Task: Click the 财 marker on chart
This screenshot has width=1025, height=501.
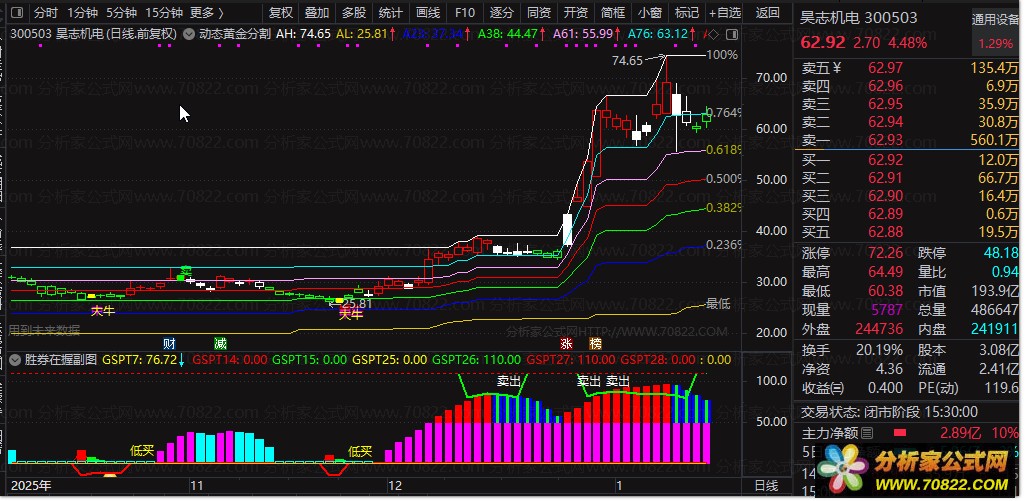Action: 169,343
